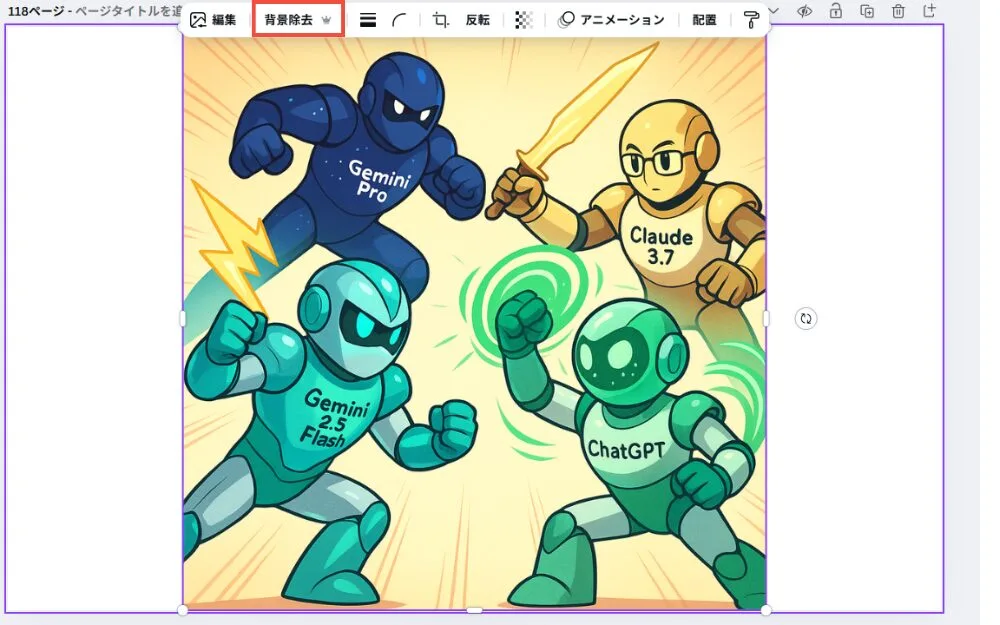Click 反転 to flip the image
The width and height of the screenshot is (1000, 625).
click(478, 20)
